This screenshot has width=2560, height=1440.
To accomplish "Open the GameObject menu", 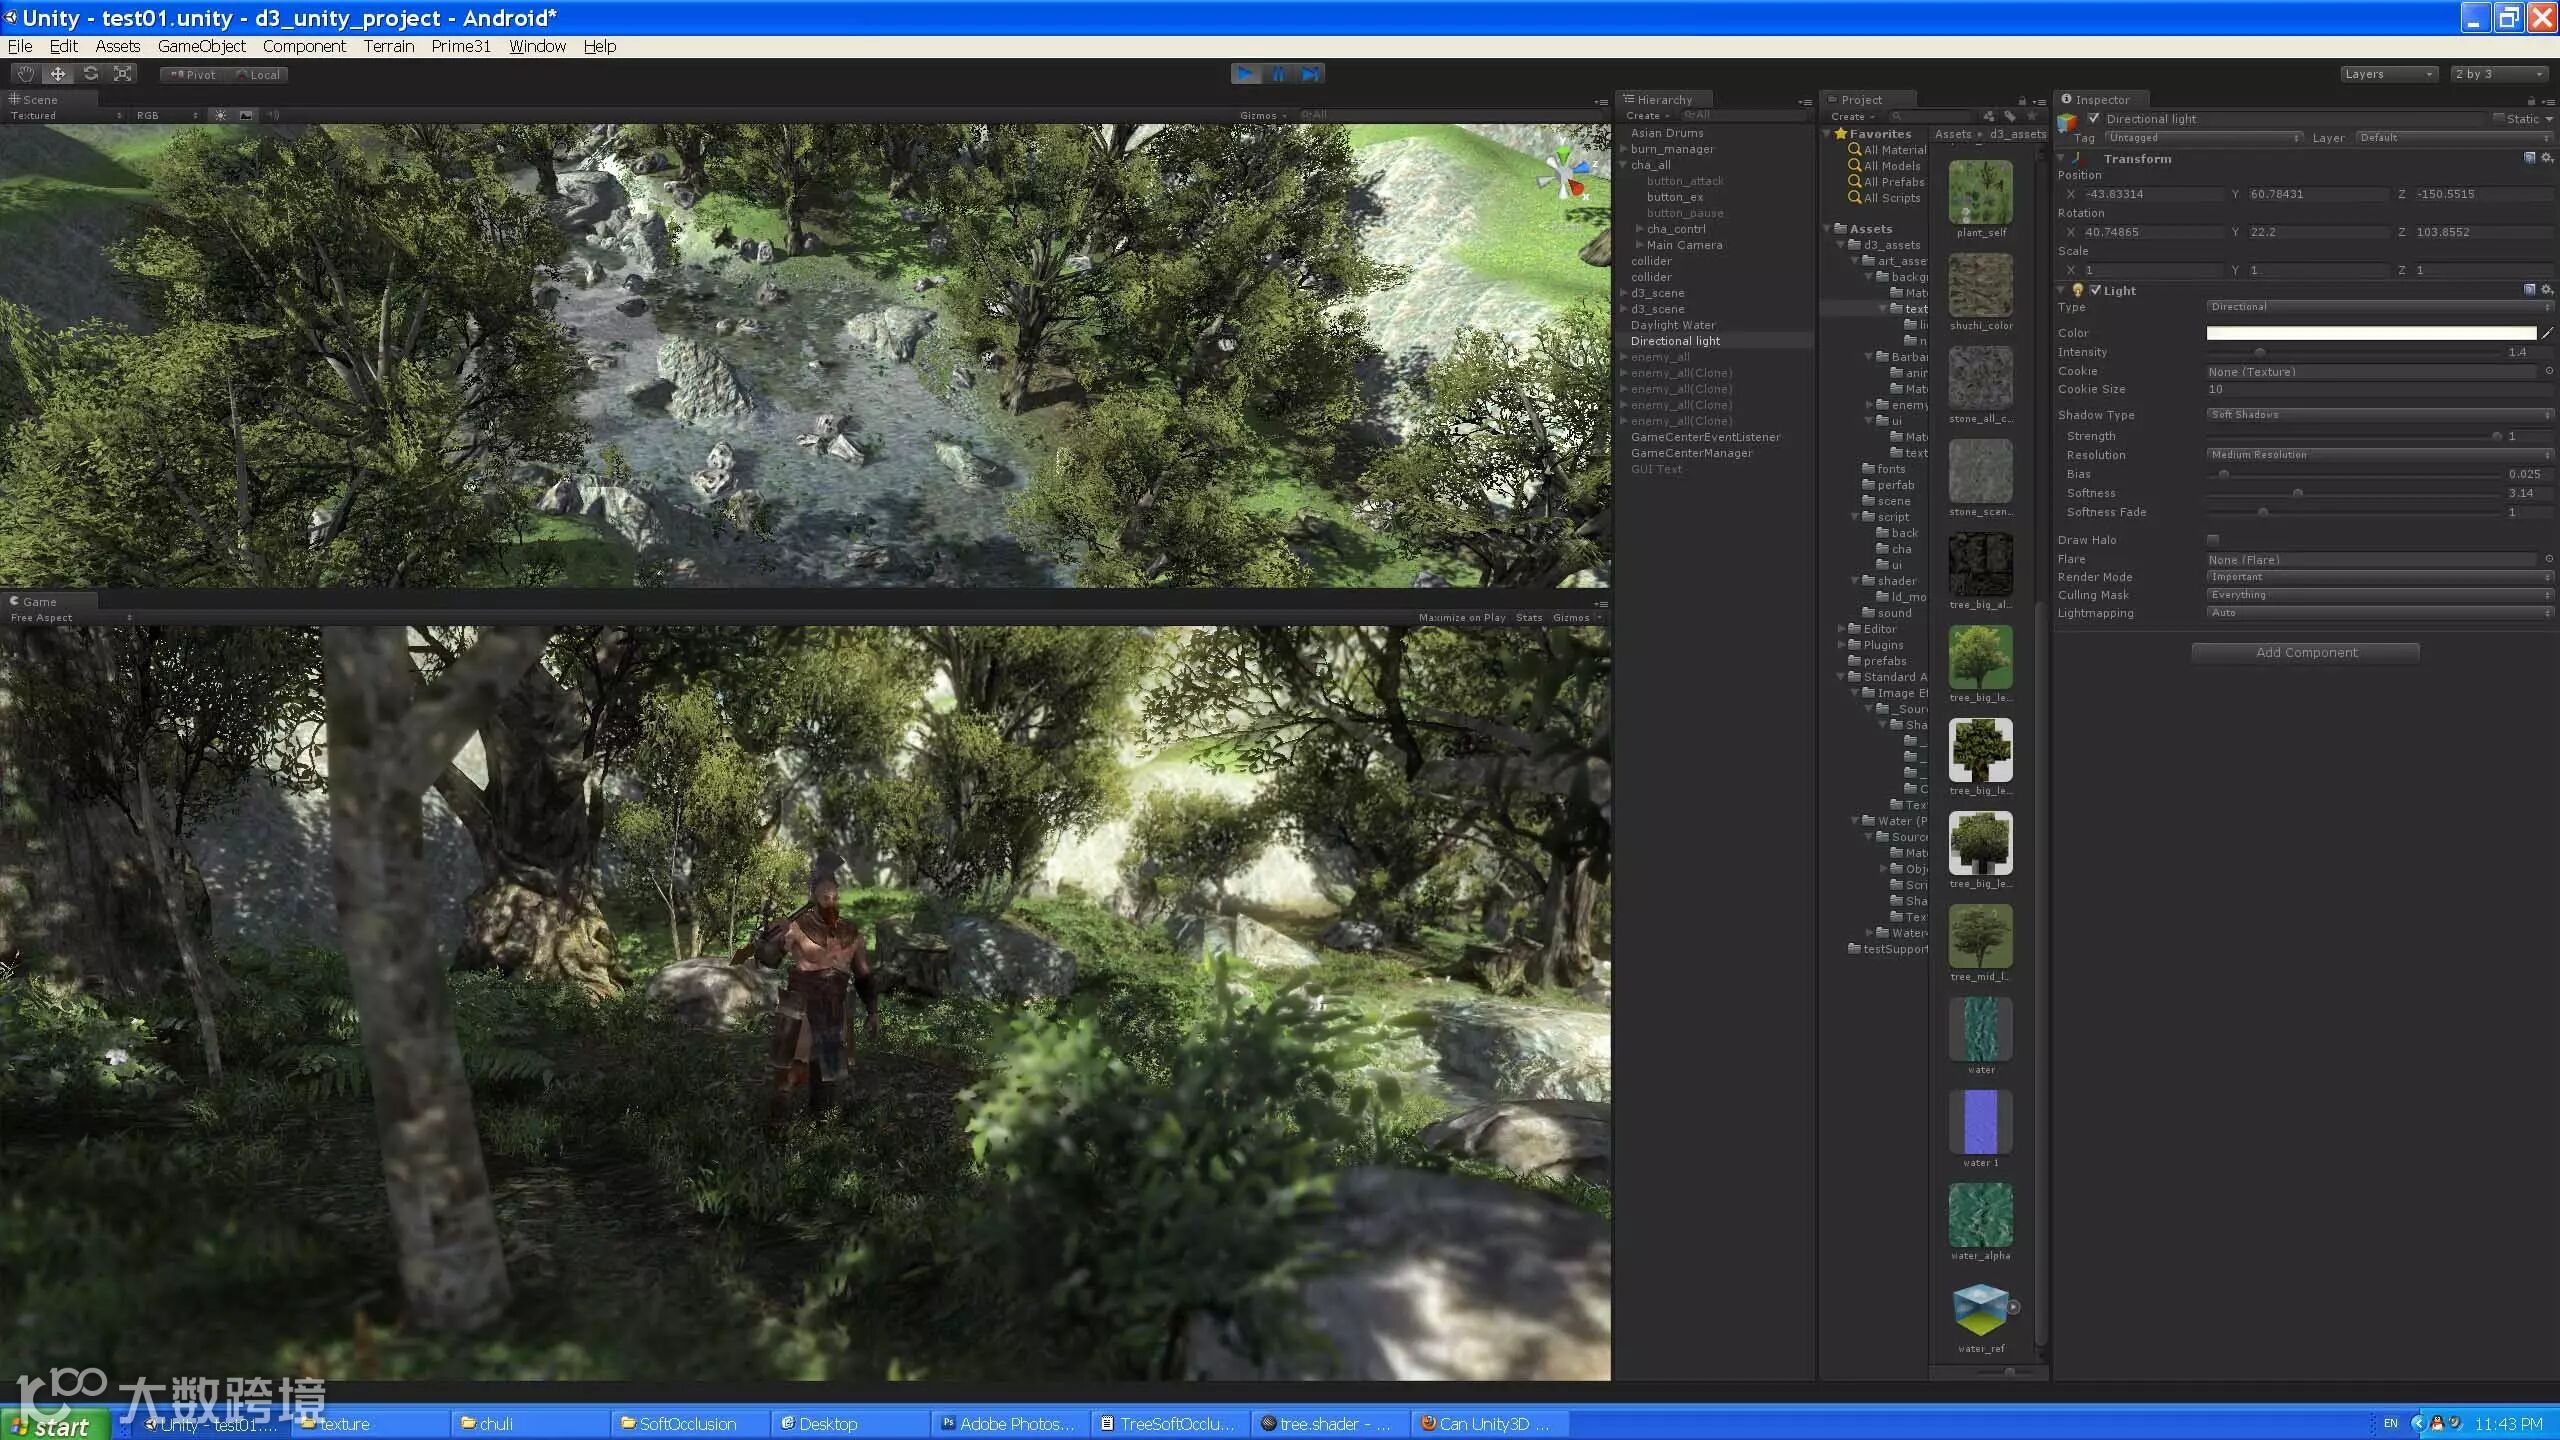I will pos(201,46).
